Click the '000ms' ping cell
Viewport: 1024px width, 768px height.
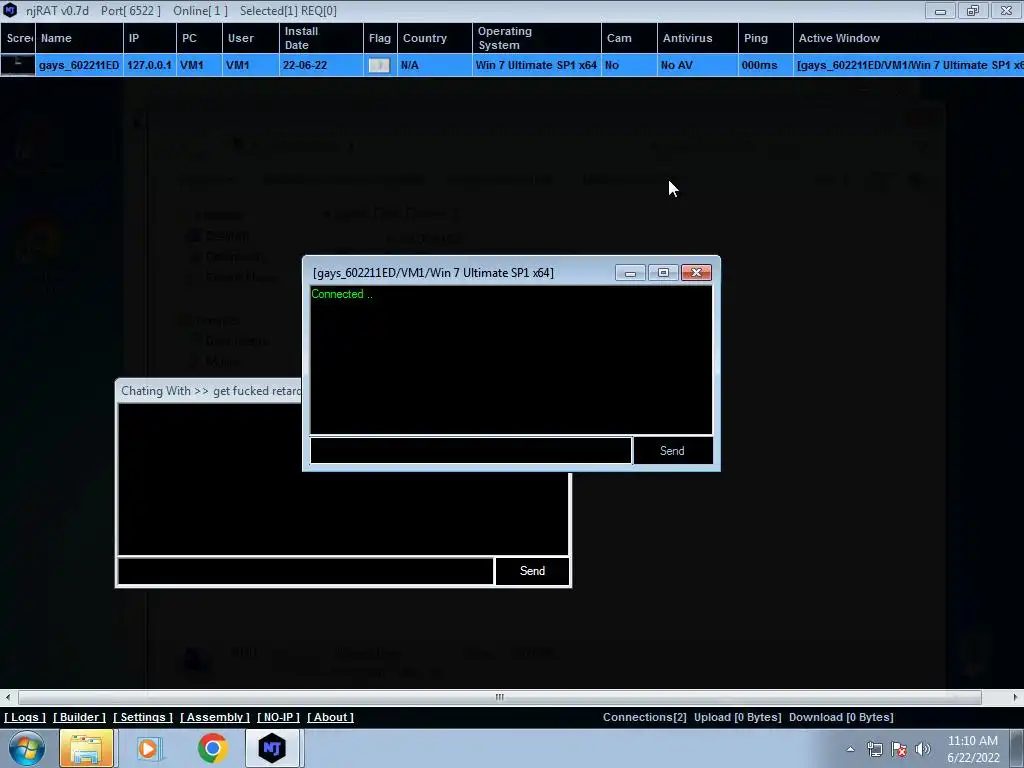coord(765,65)
